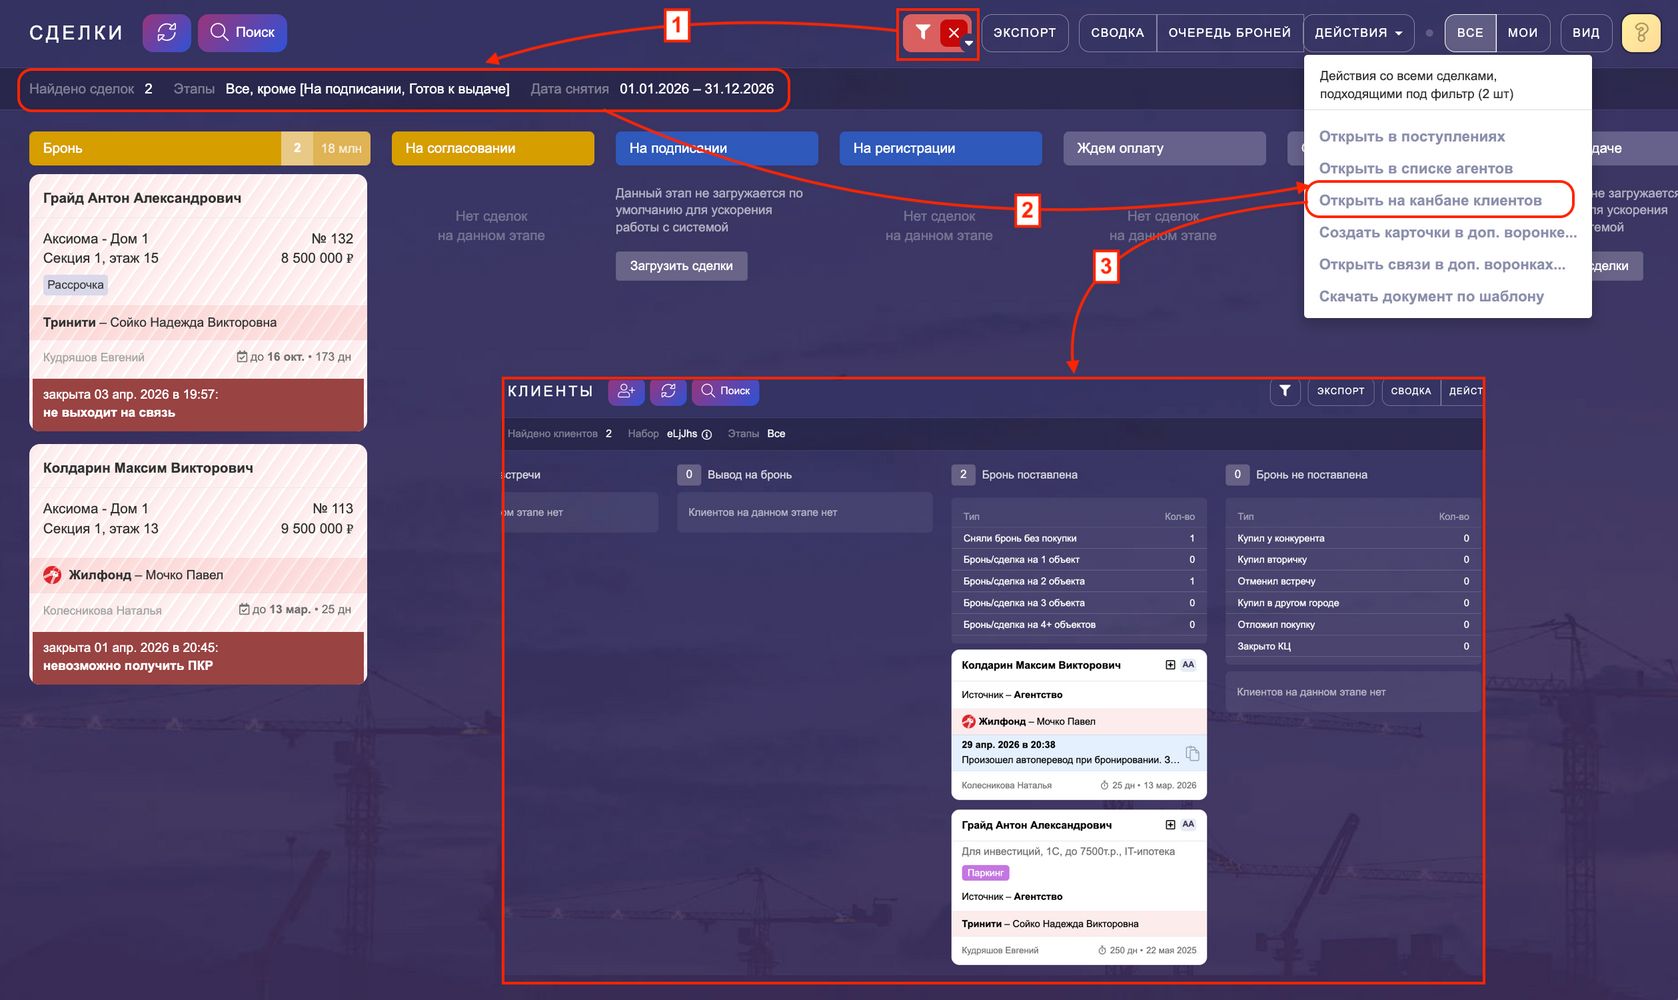Expand the small arrow beside the filter button

pos(968,43)
